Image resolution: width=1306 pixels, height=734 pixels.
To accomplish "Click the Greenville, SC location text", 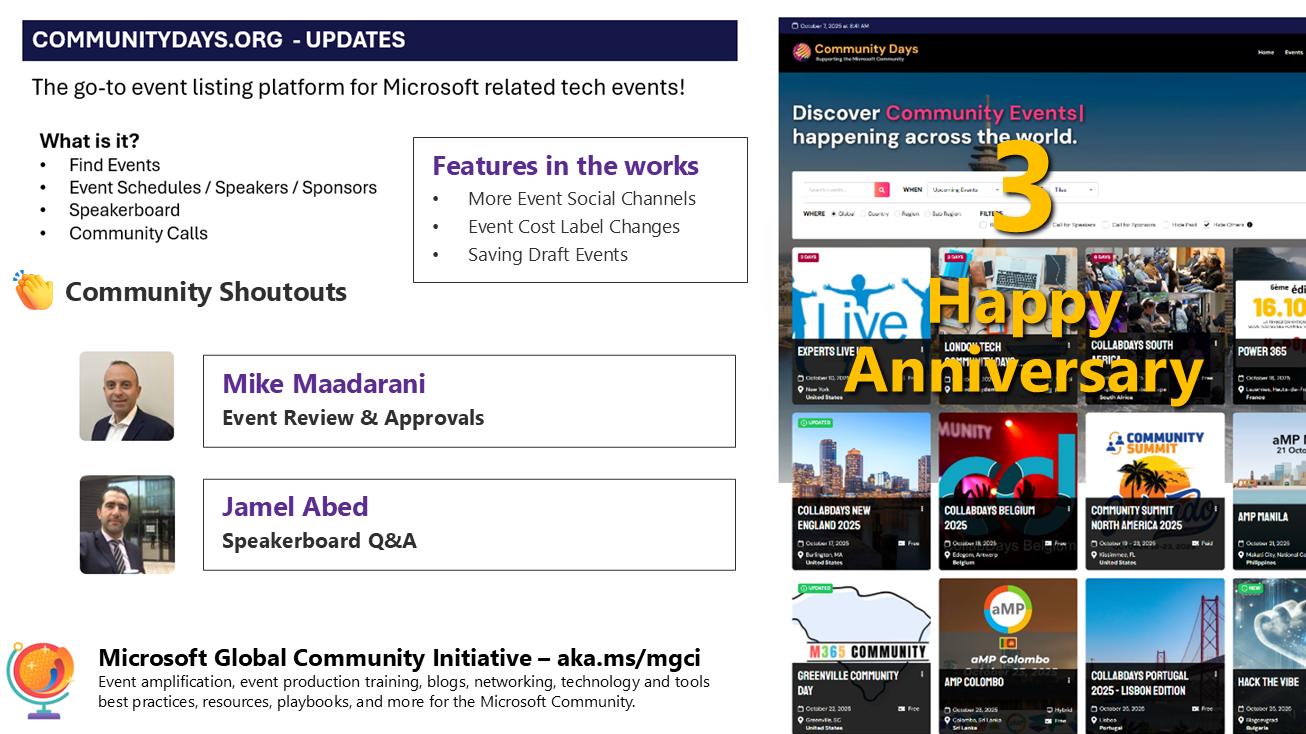I will coord(825,720).
